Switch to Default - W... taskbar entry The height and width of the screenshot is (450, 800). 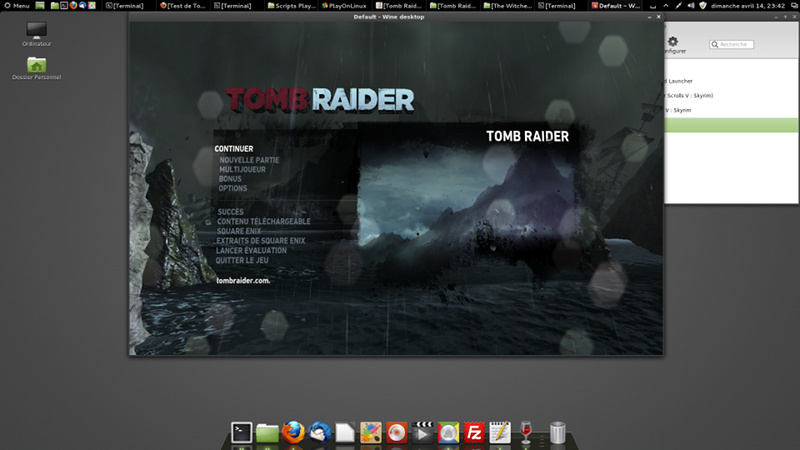tap(615, 6)
